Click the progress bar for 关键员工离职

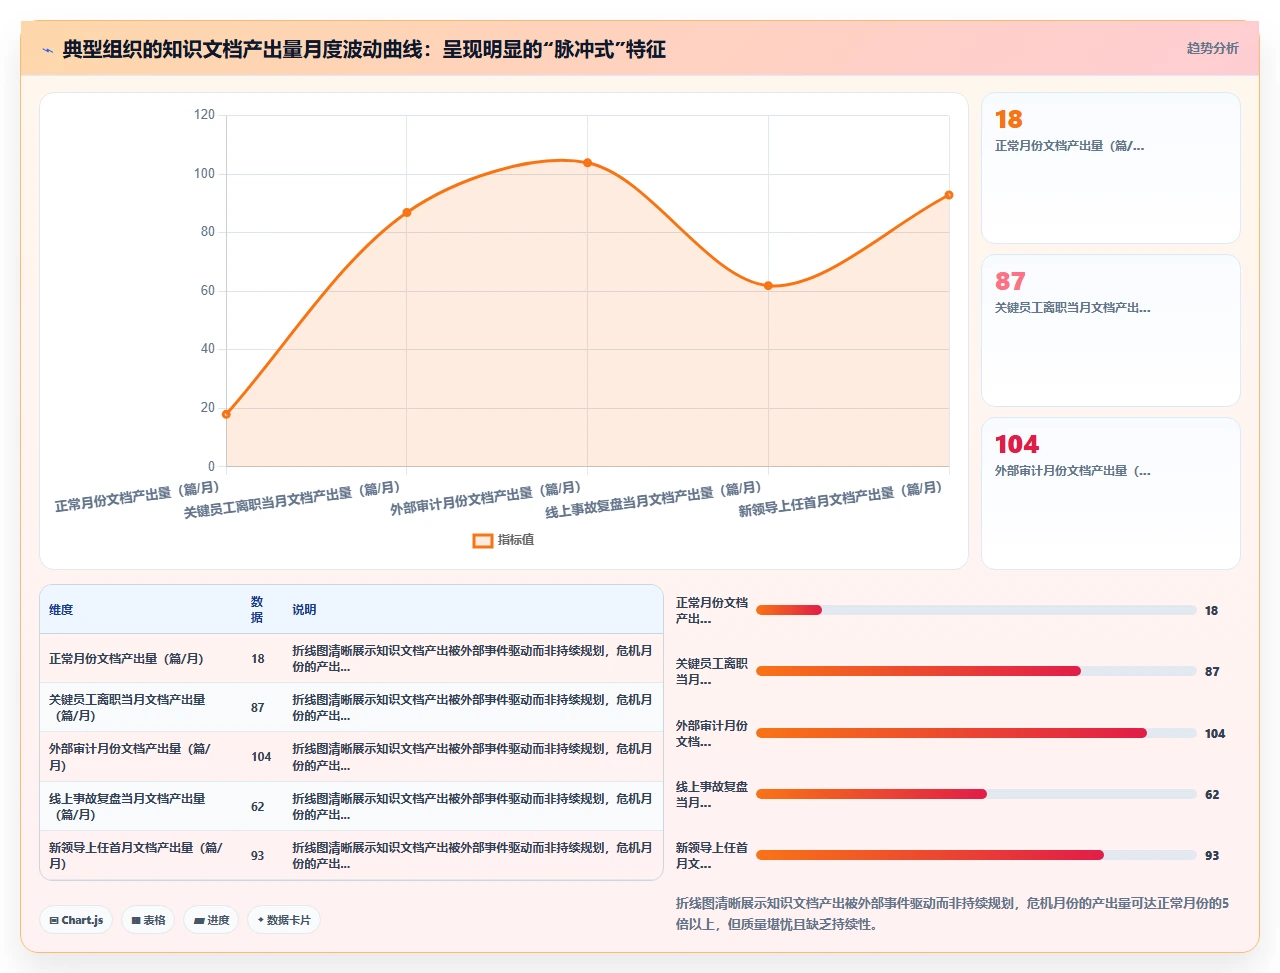pos(976,671)
